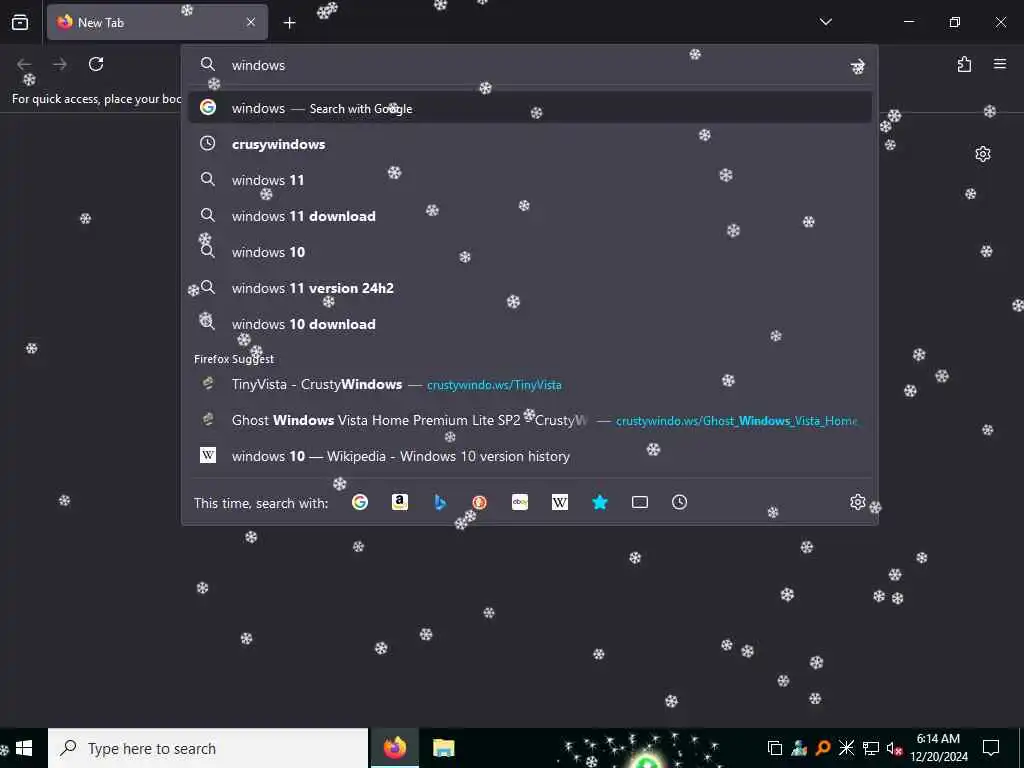Search this time with DuckDuckGo icon
The height and width of the screenshot is (768, 1024).
coord(479,502)
